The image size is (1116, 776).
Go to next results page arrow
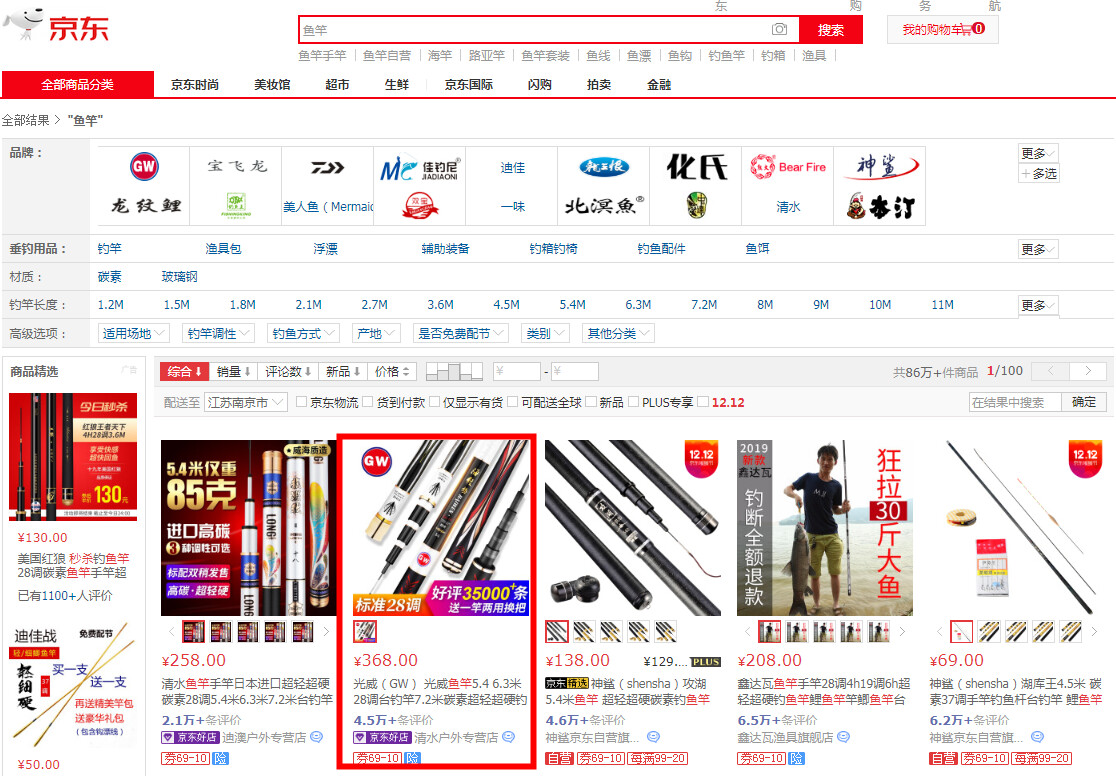(1087, 371)
